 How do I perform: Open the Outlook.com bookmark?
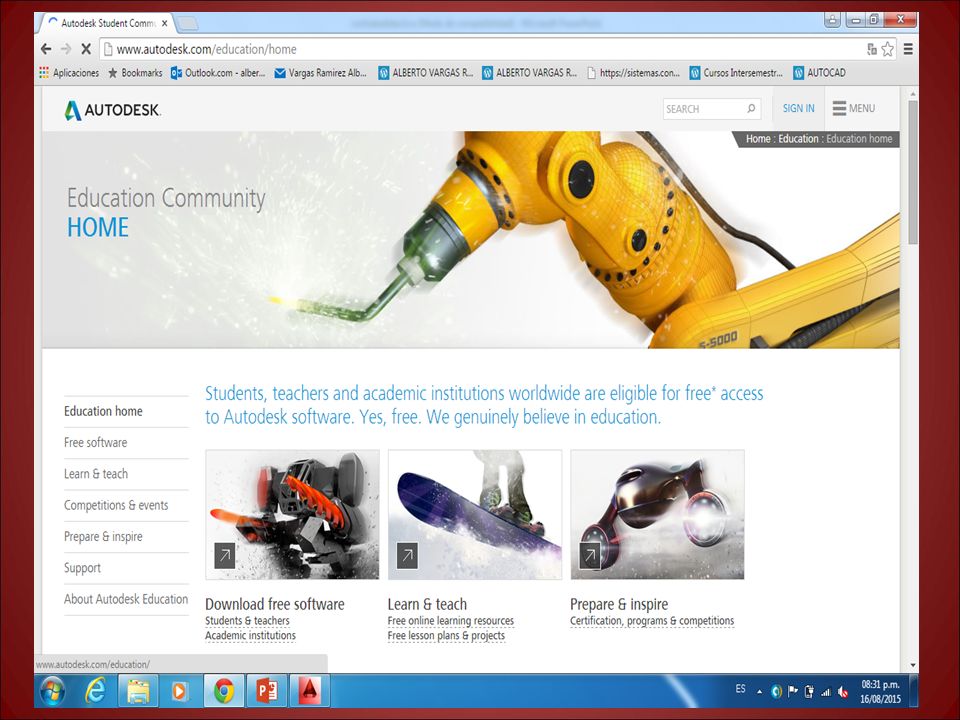[x=218, y=73]
